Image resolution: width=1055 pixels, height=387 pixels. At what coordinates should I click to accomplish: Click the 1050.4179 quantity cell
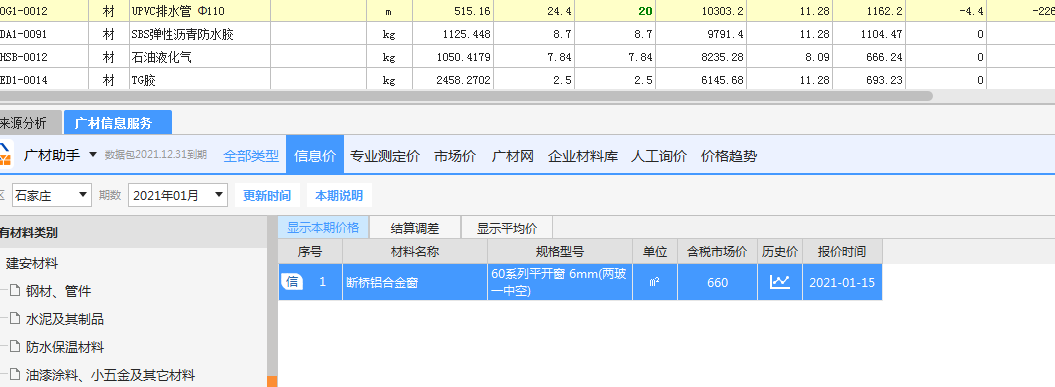point(452,57)
